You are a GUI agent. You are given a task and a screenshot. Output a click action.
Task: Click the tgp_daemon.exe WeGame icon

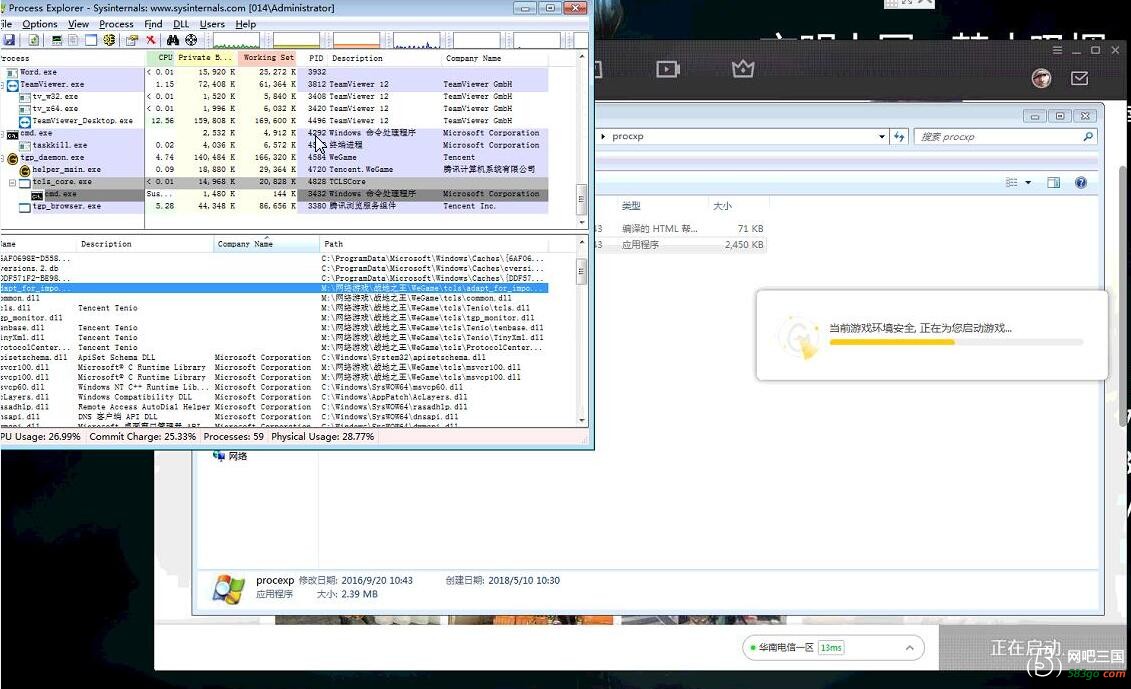(x=12, y=158)
